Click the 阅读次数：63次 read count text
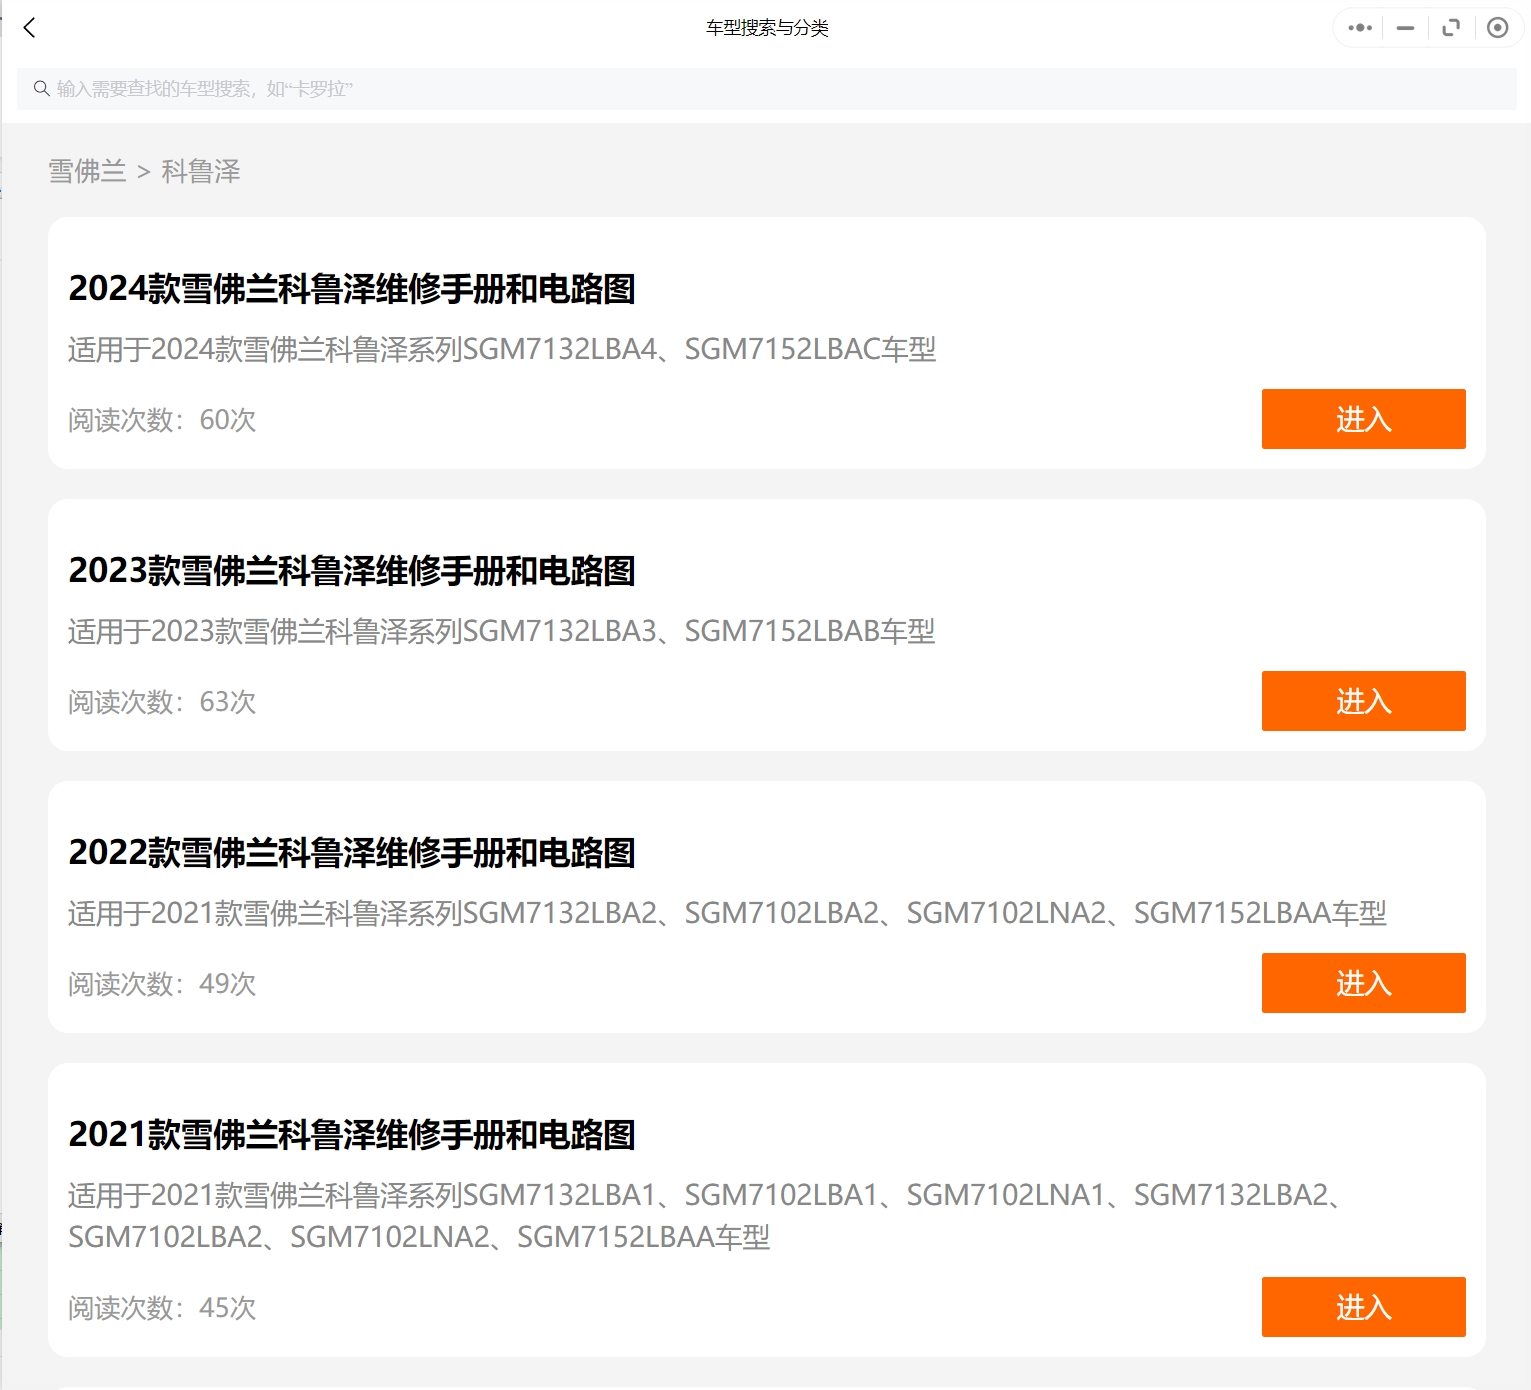The height and width of the screenshot is (1390, 1531). pos(162,702)
